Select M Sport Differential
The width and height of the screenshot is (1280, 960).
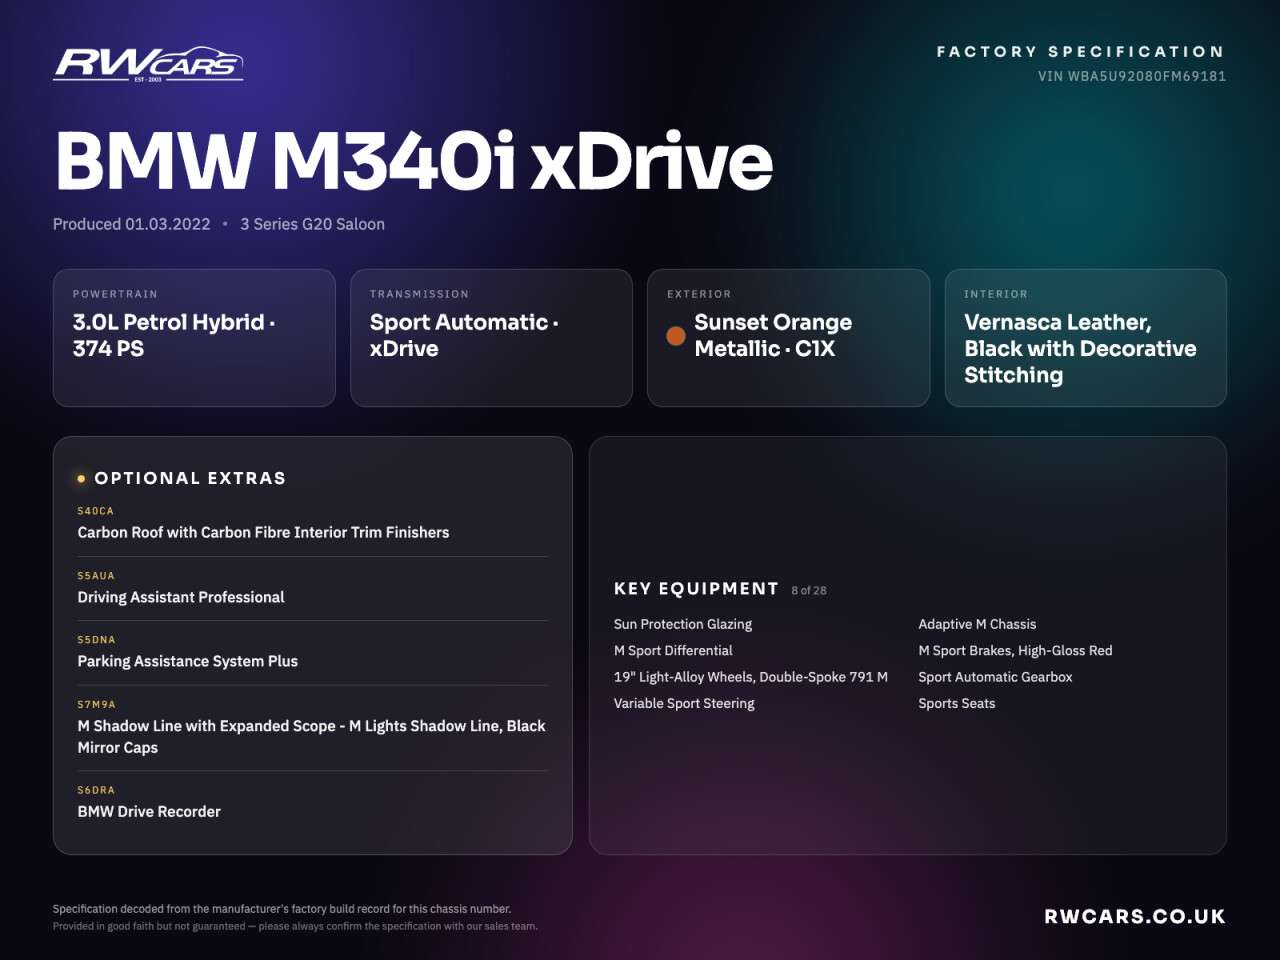pos(673,650)
